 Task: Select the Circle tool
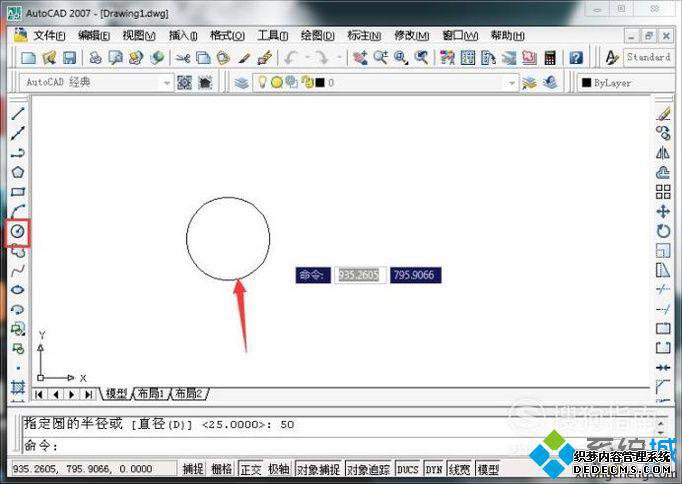point(17,231)
